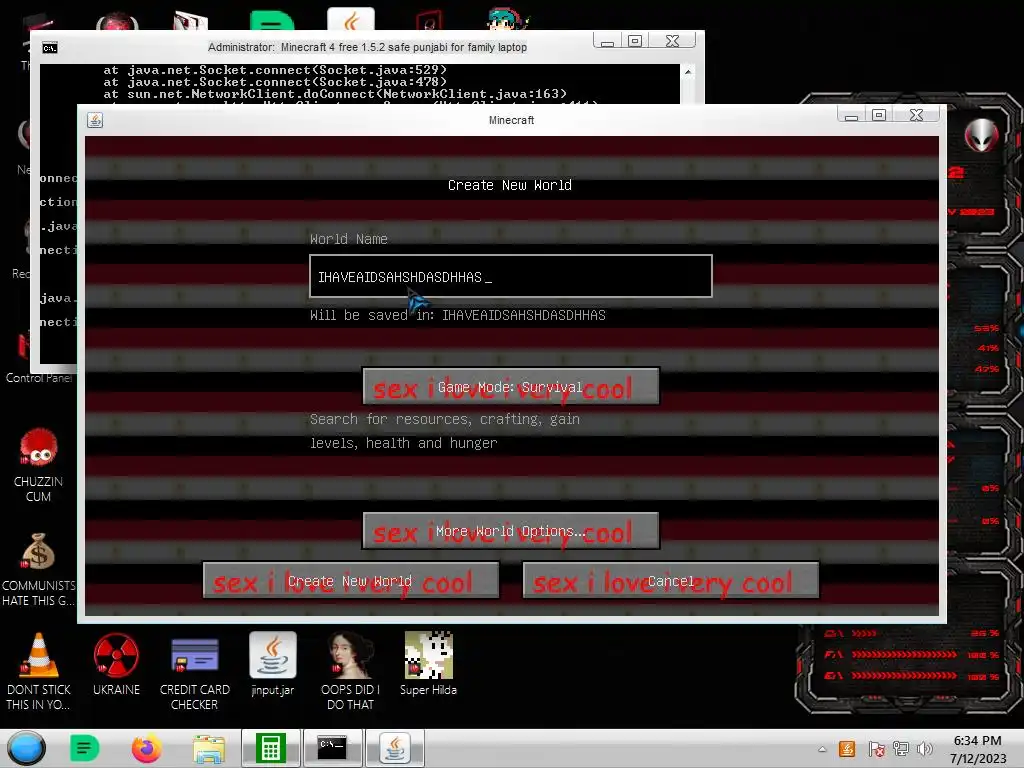Open More World Options

(511, 531)
